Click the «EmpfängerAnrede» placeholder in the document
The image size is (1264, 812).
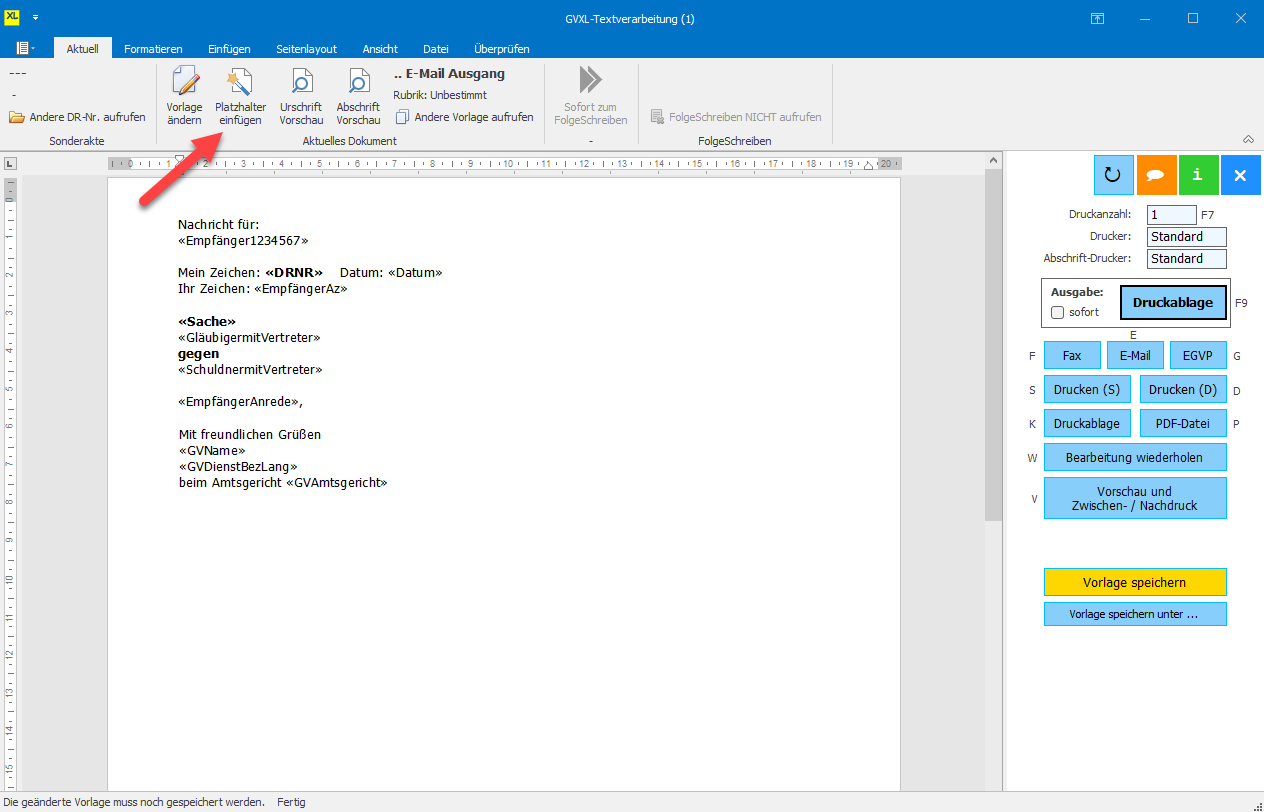point(238,402)
